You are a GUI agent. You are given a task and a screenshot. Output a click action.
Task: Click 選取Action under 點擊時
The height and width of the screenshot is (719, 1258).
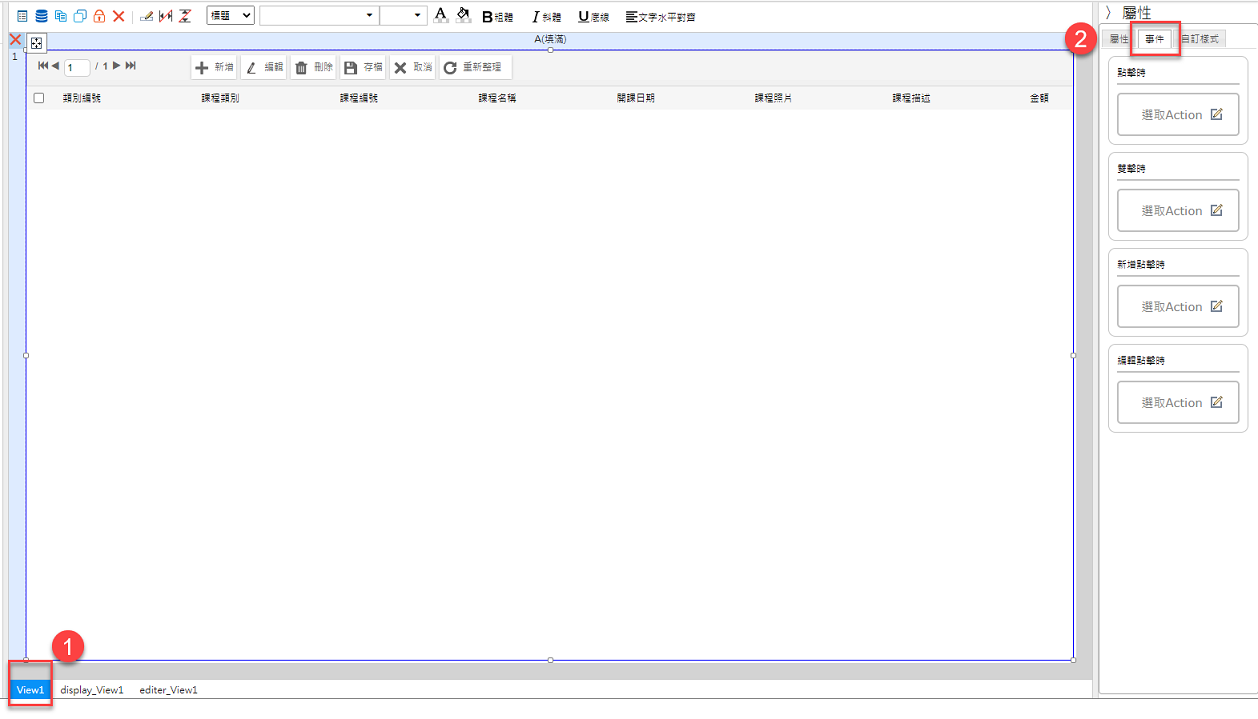[1178, 115]
